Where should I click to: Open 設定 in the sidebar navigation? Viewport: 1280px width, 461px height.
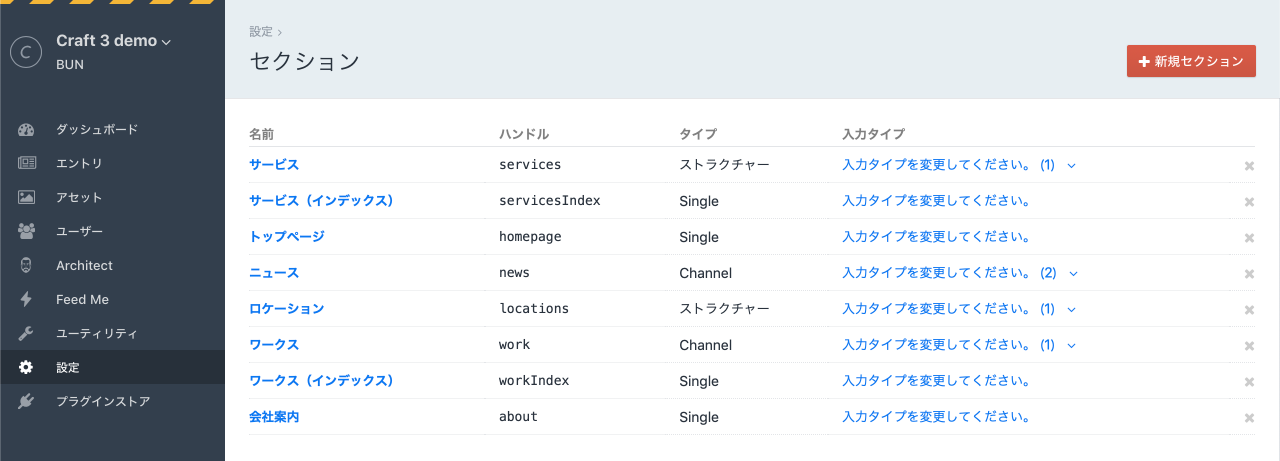[x=68, y=368]
